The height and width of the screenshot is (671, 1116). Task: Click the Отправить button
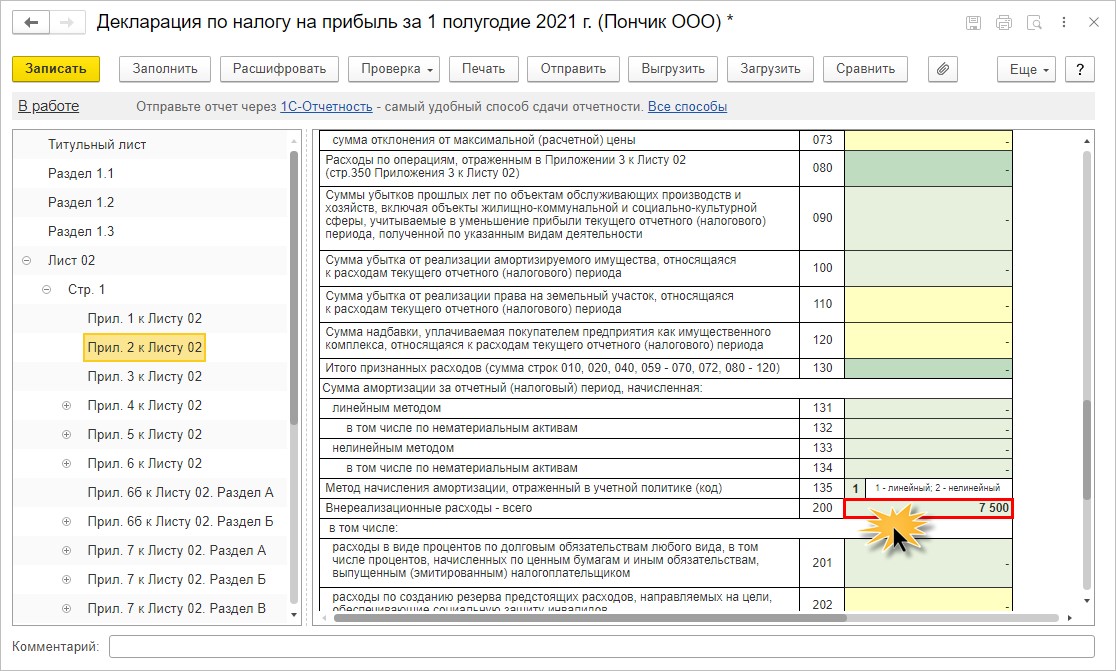pos(573,69)
